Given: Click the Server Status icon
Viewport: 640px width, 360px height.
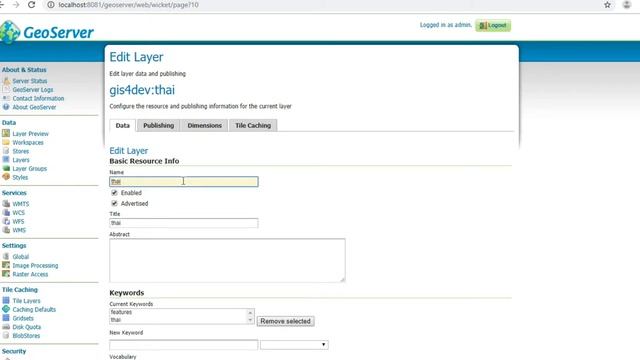Looking at the screenshot, I should (6, 81).
